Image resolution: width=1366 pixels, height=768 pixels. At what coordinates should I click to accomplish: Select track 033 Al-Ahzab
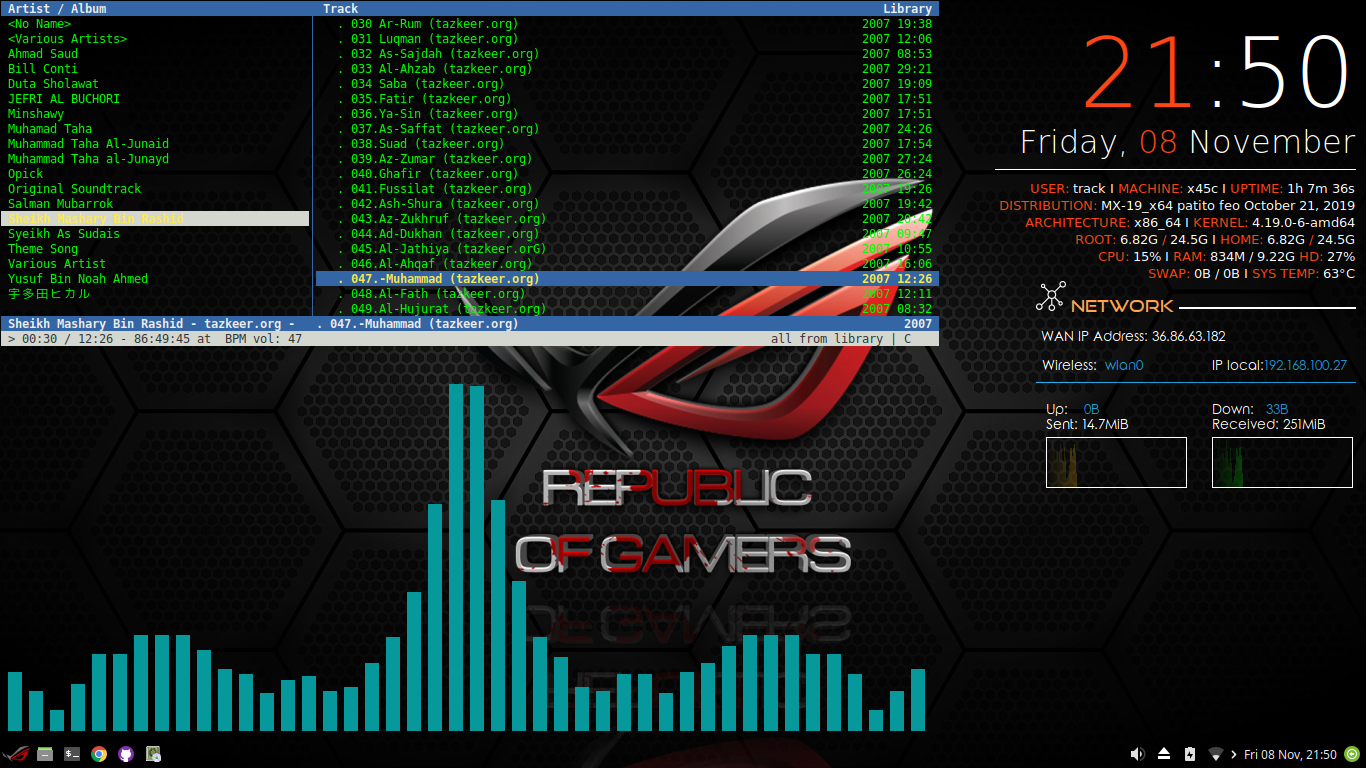coord(627,68)
